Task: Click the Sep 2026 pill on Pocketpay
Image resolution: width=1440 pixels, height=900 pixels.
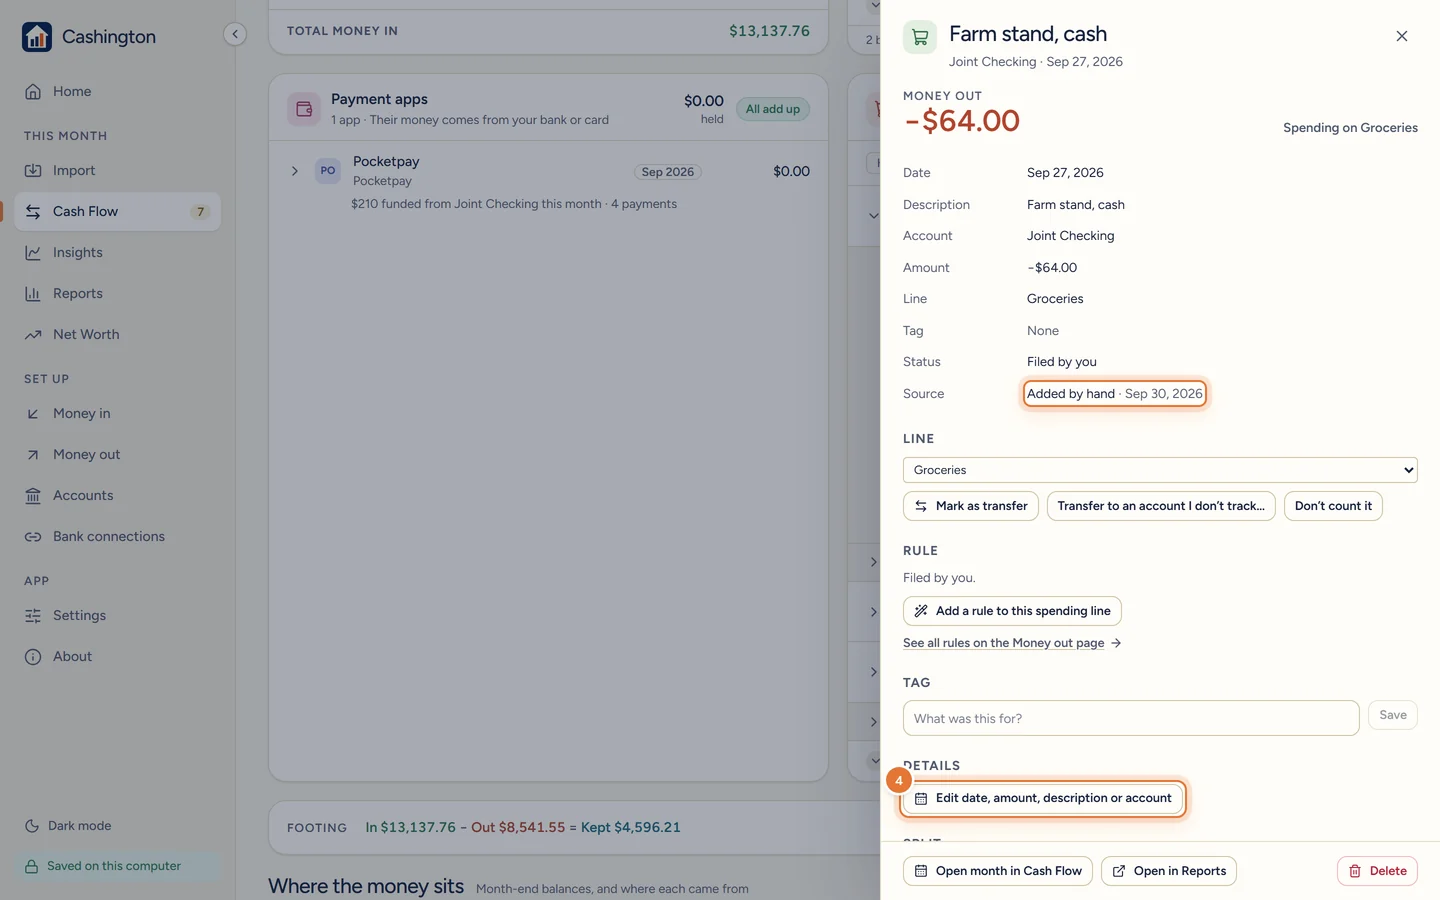Action: coord(668,172)
